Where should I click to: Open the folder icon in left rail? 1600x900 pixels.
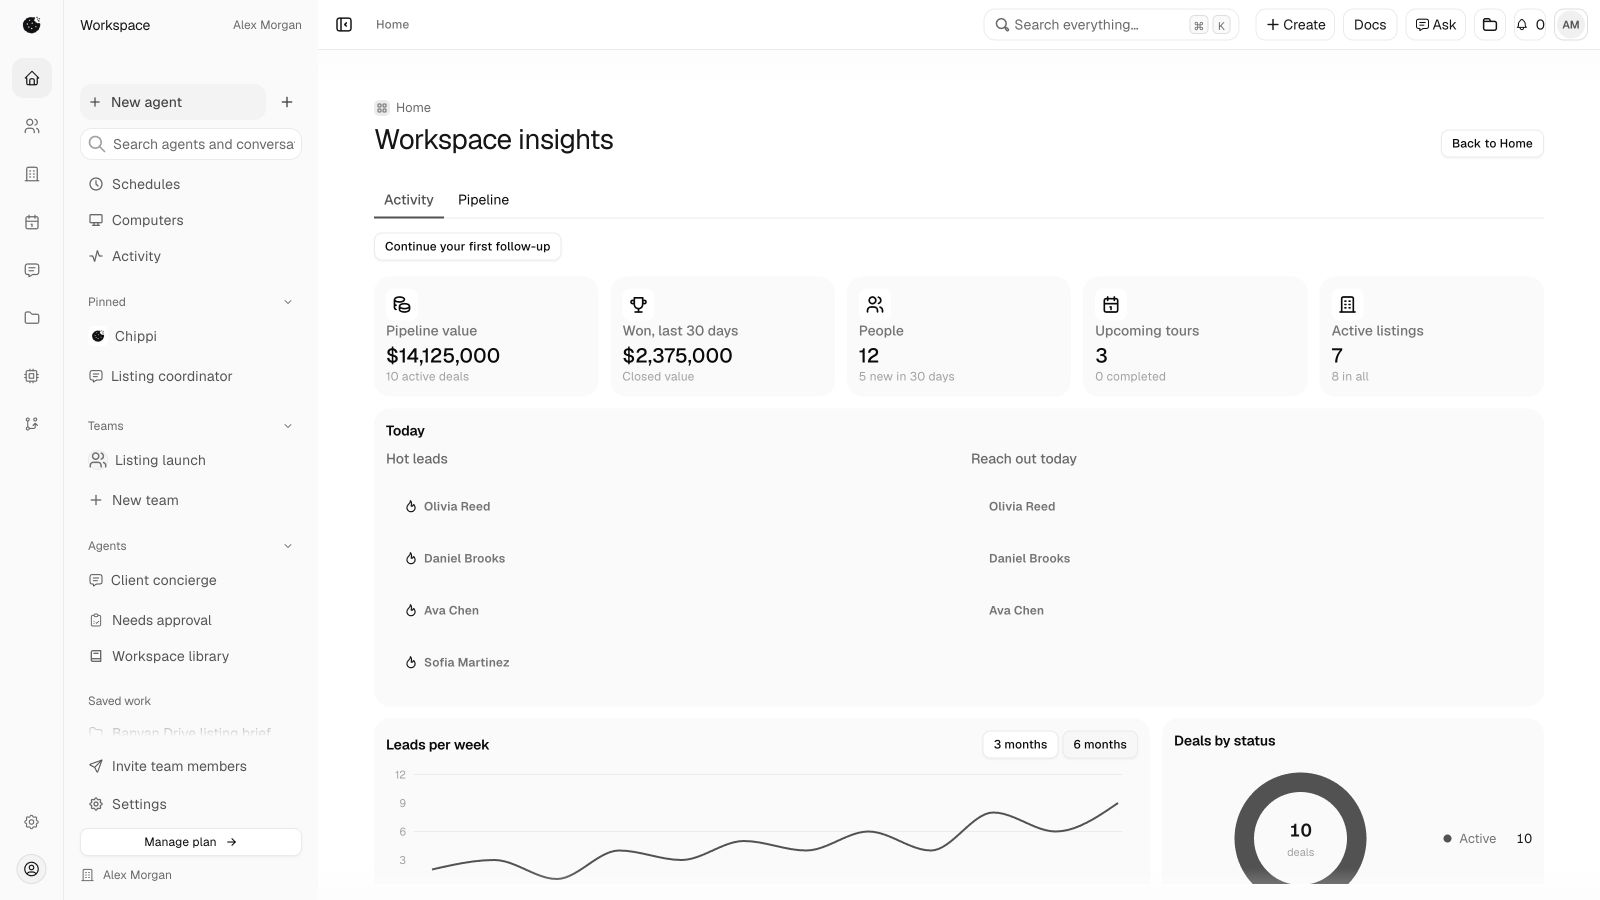[32, 318]
